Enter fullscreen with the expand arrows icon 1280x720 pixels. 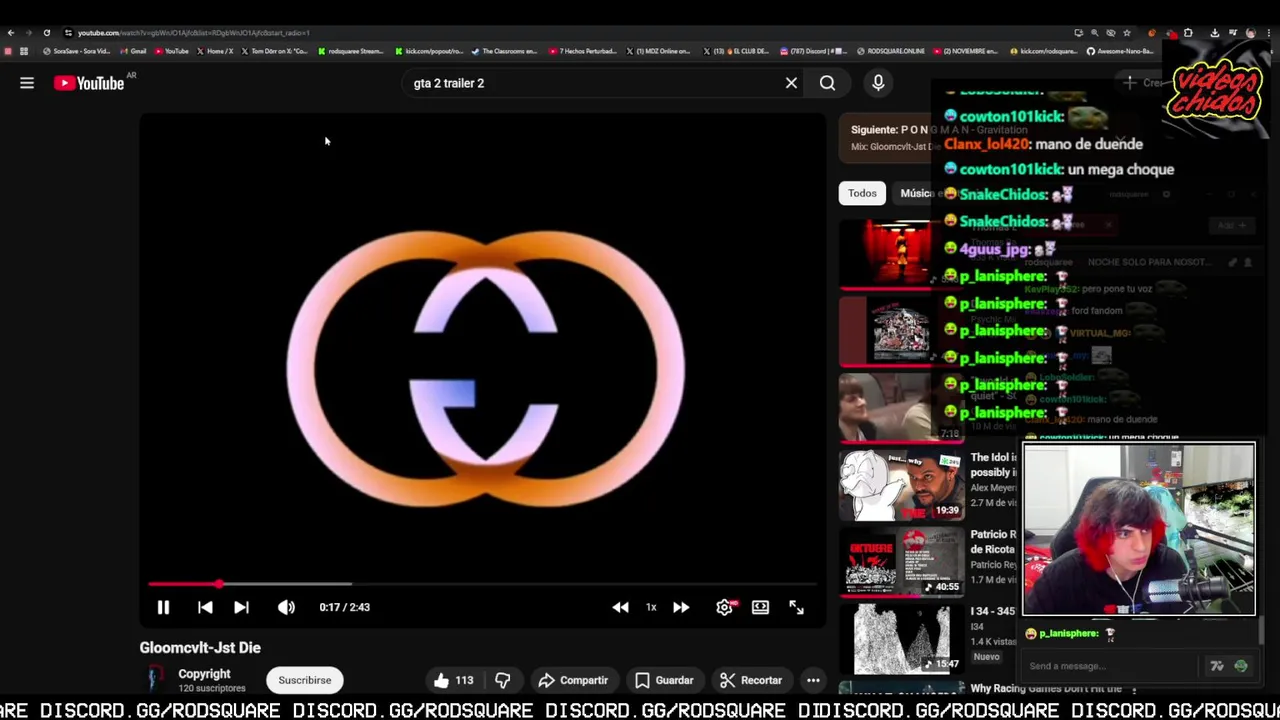click(x=796, y=607)
